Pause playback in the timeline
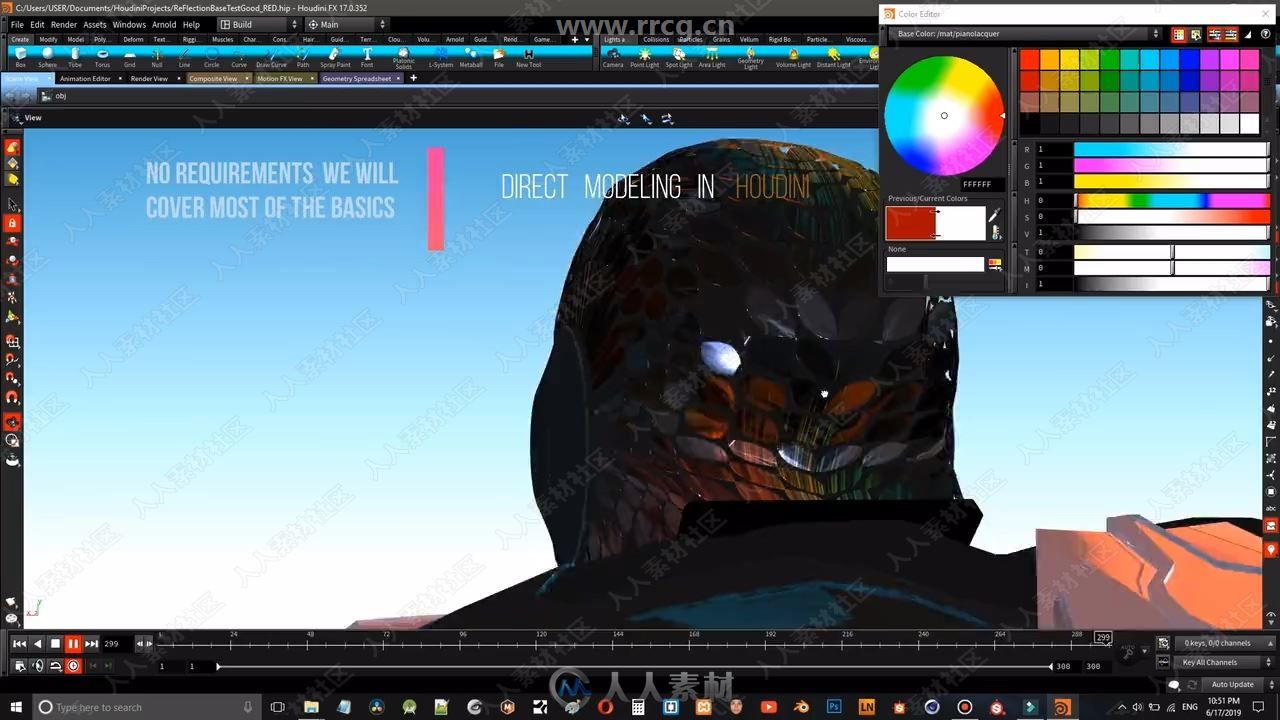 [73, 644]
